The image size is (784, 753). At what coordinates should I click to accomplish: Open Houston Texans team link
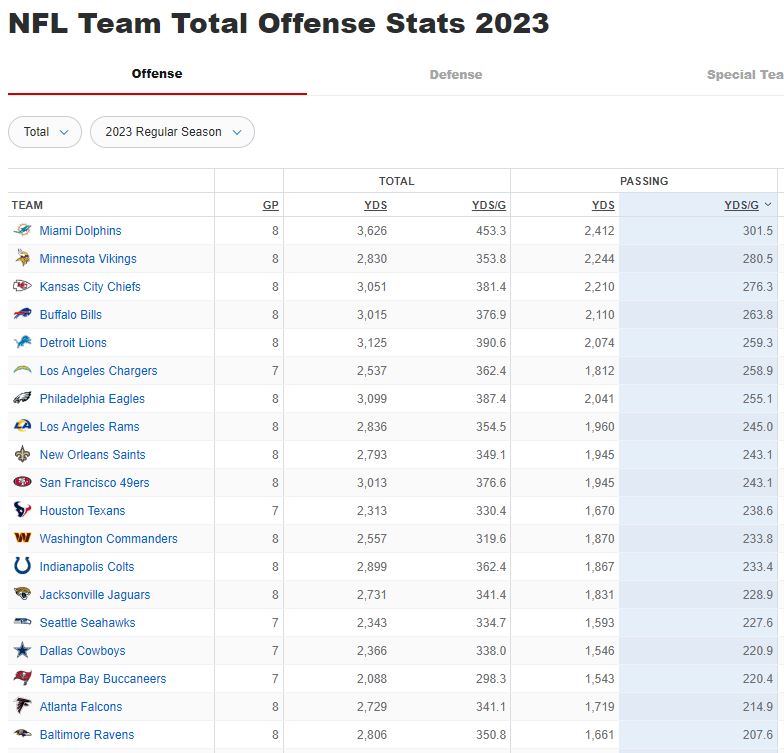point(82,510)
